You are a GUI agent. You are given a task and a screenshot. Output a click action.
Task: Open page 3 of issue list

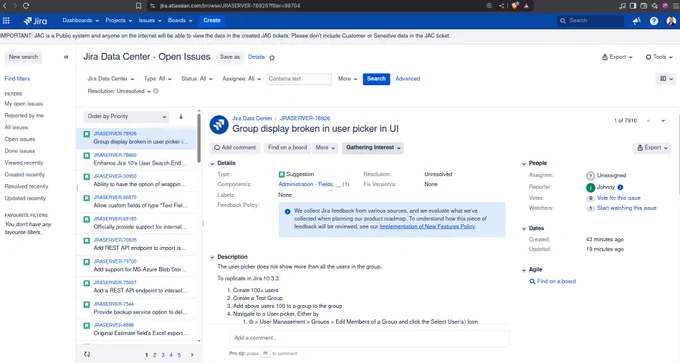pyautogui.click(x=163, y=355)
